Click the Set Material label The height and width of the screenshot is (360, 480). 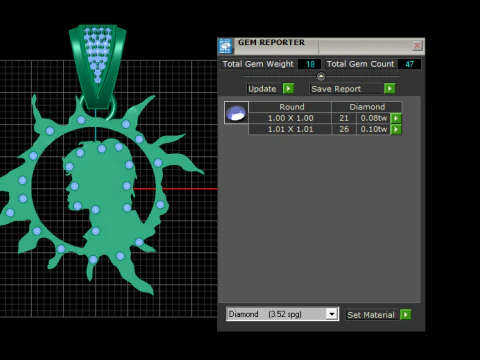tap(371, 315)
